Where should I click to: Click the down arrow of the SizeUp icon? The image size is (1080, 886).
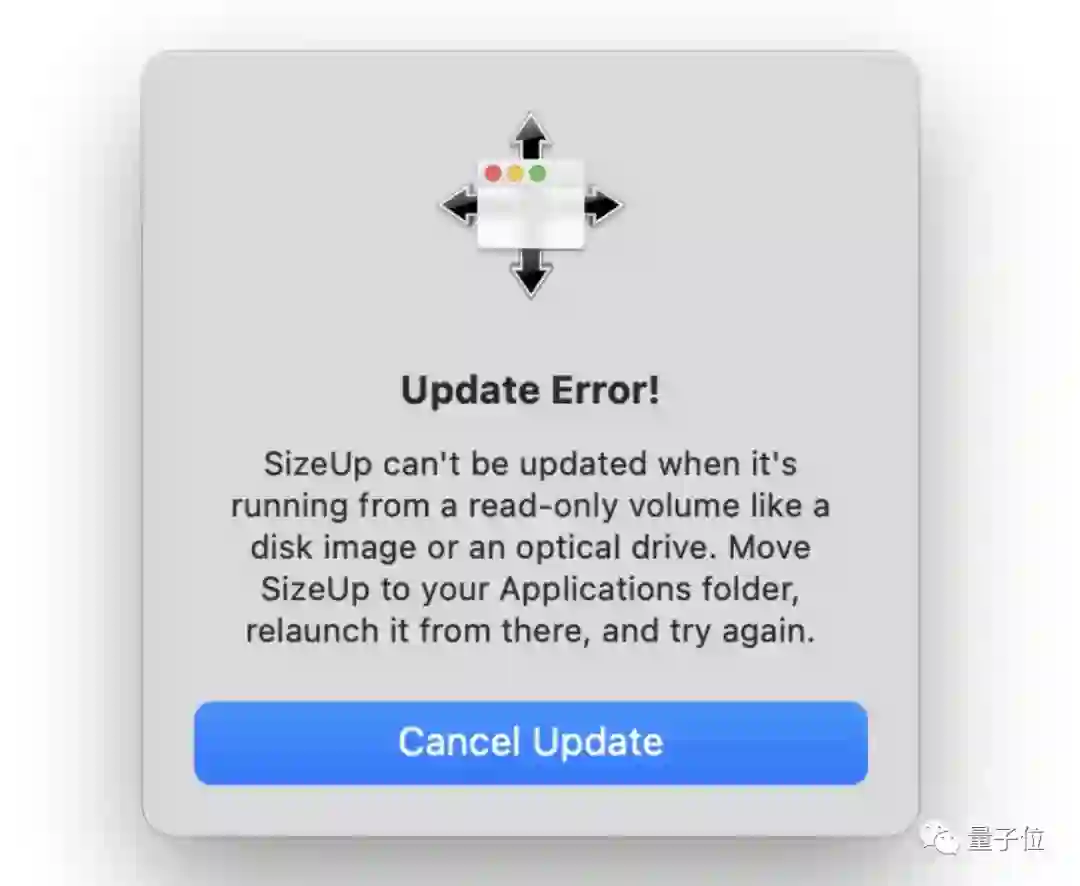531,273
